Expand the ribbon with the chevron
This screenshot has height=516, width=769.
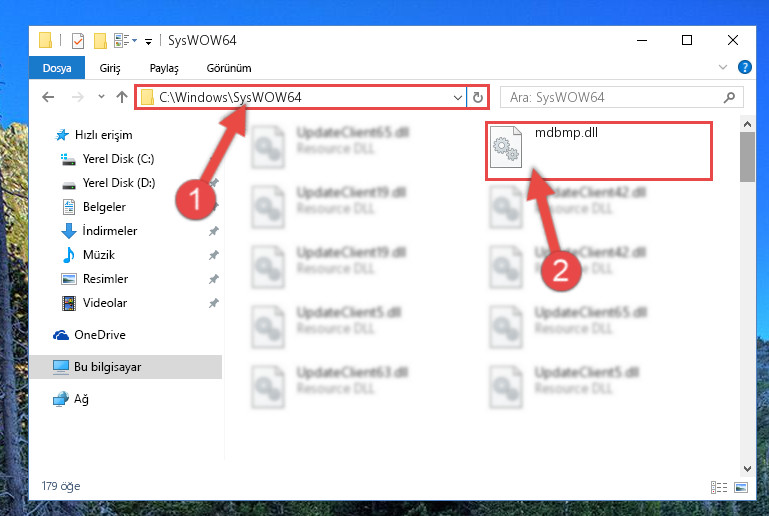pyautogui.click(x=722, y=67)
